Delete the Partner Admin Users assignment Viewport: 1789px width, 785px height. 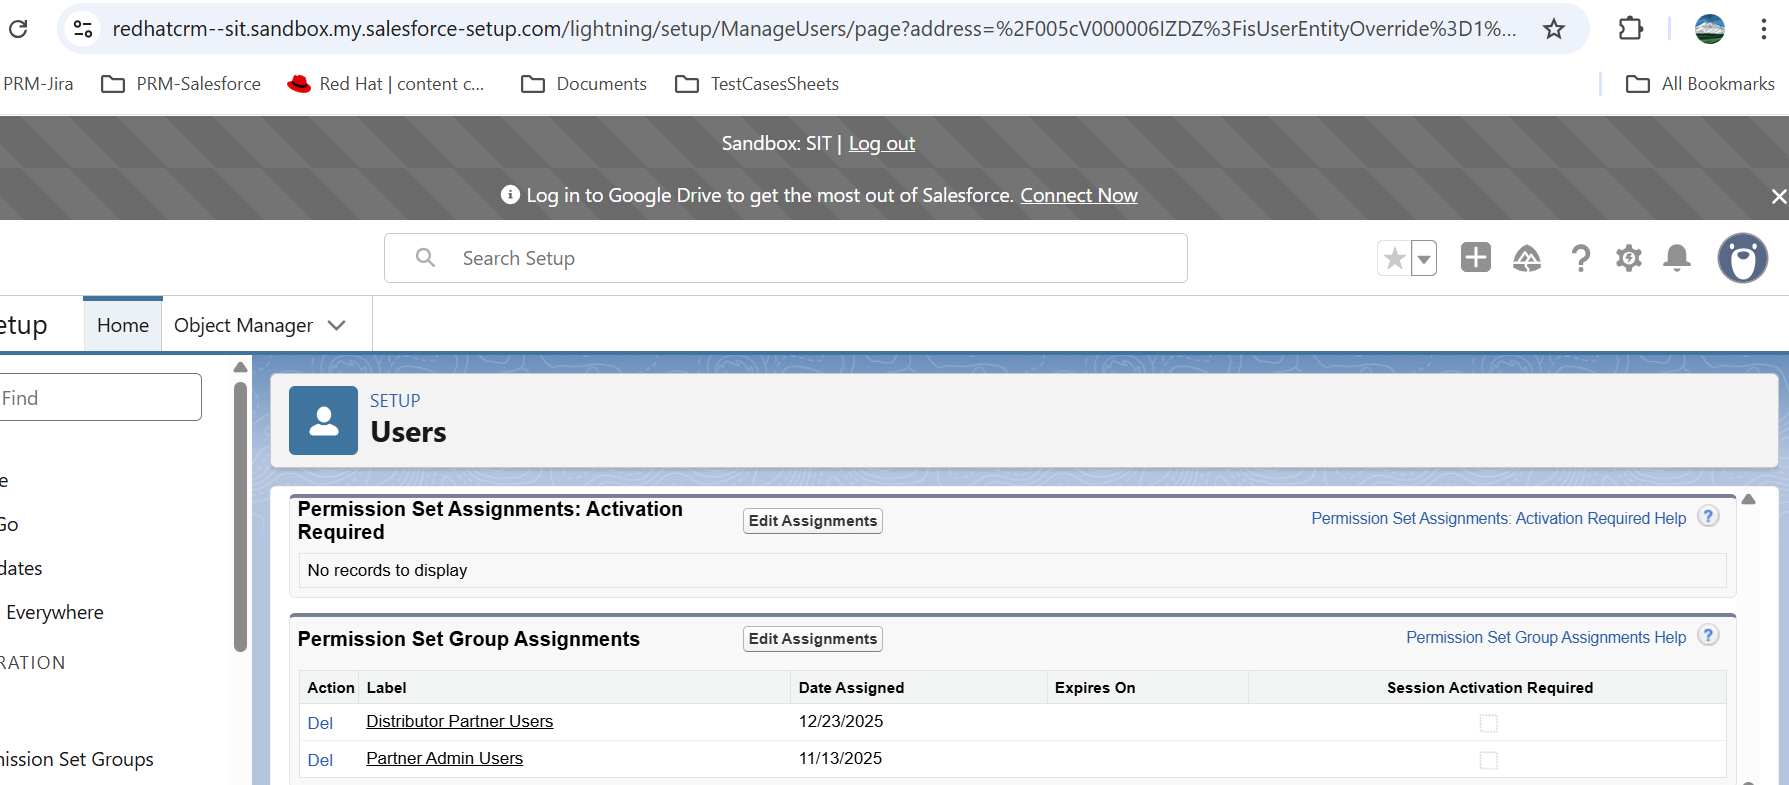click(x=320, y=760)
